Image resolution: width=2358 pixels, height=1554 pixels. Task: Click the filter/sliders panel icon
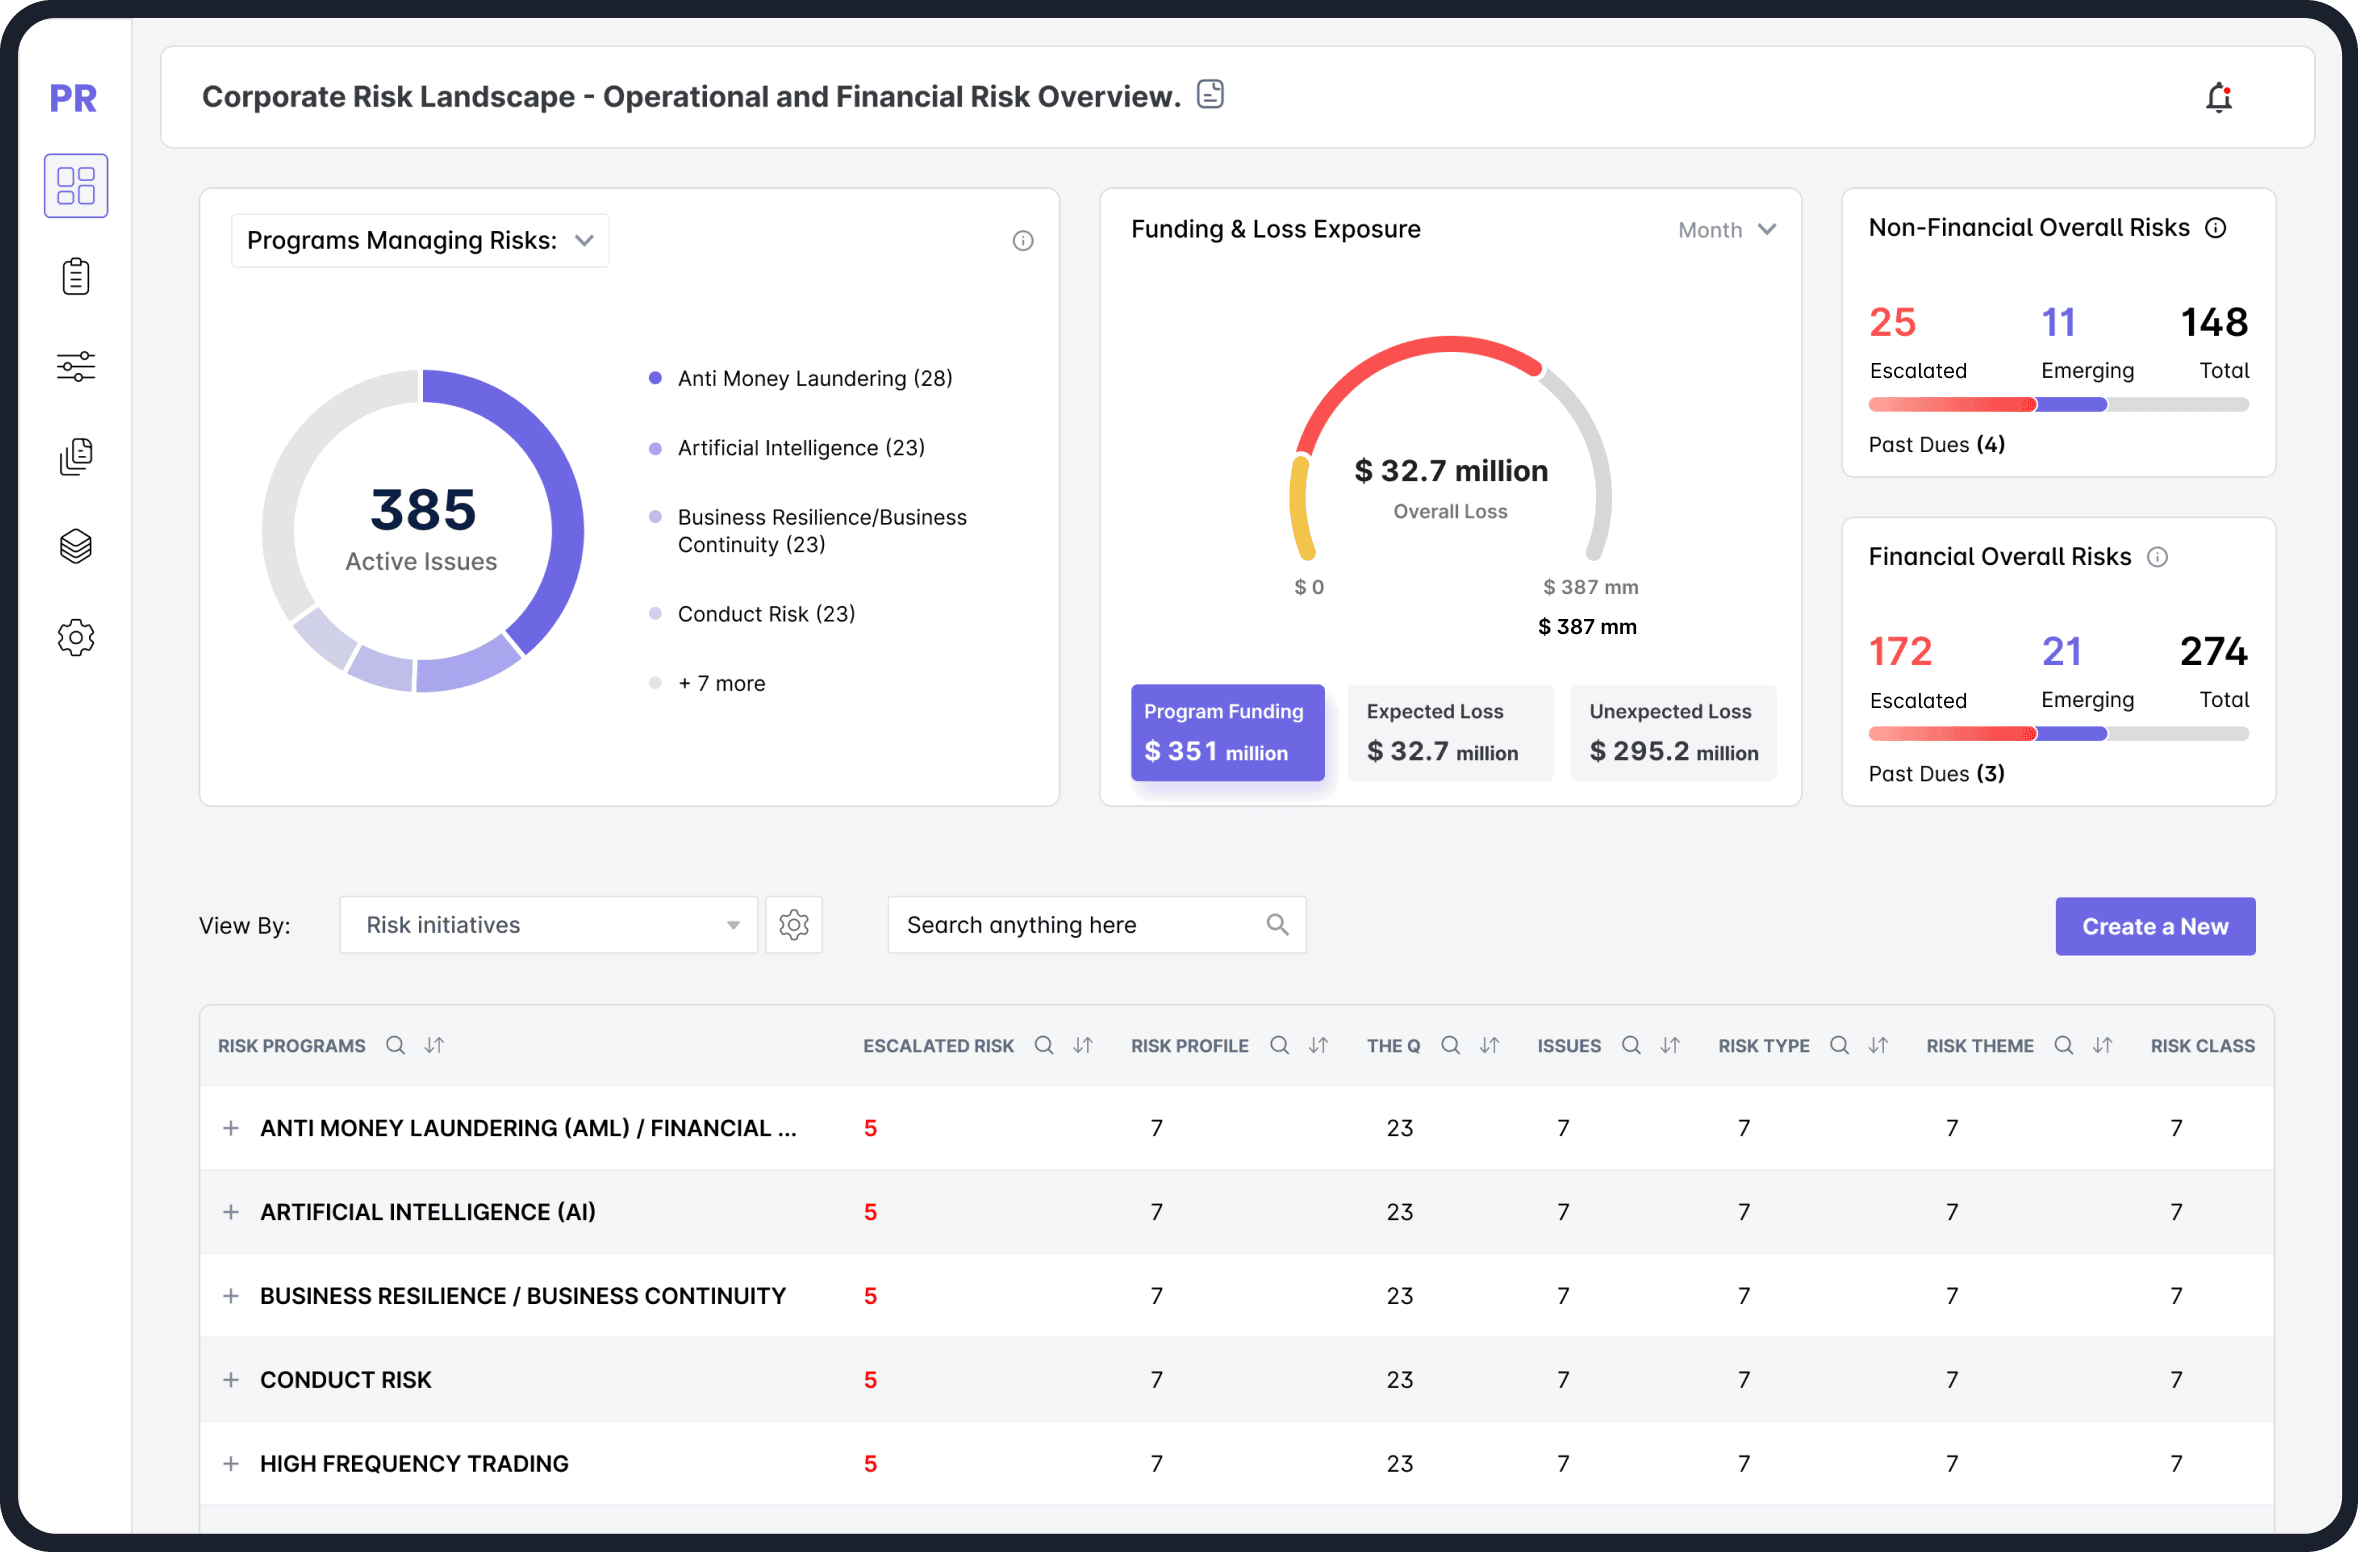76,366
